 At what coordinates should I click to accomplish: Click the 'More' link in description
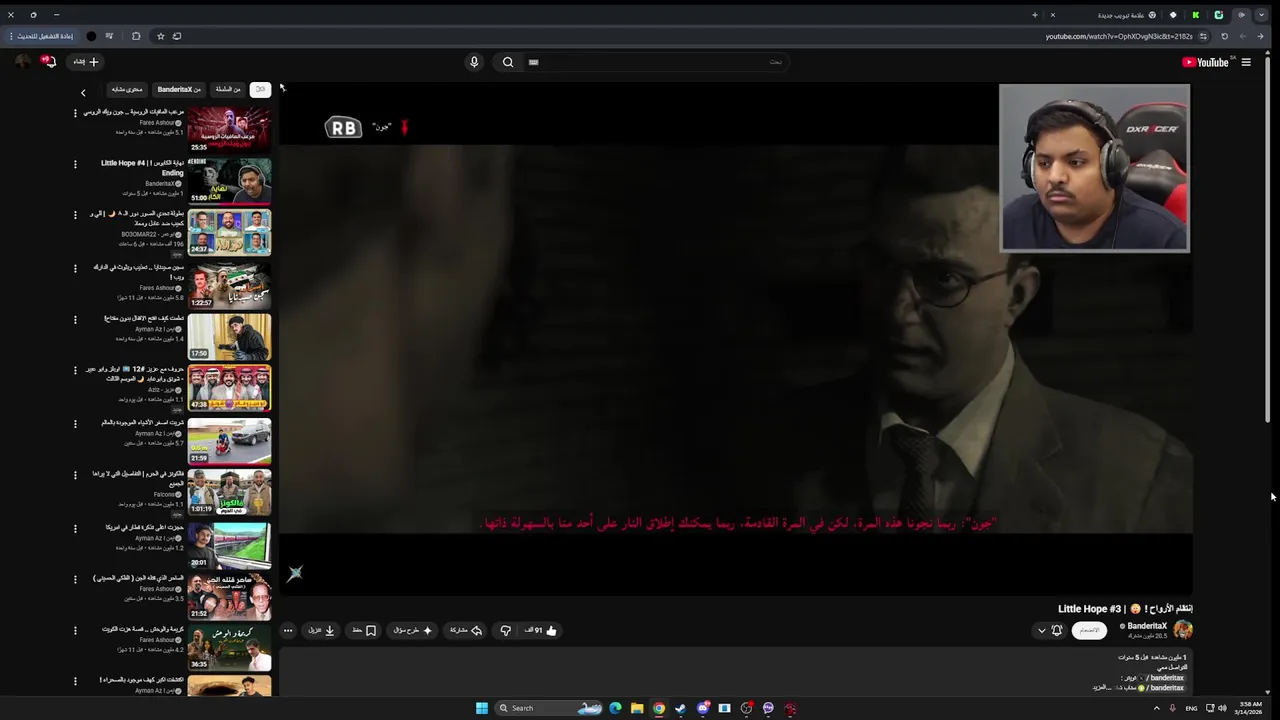(x=1100, y=688)
